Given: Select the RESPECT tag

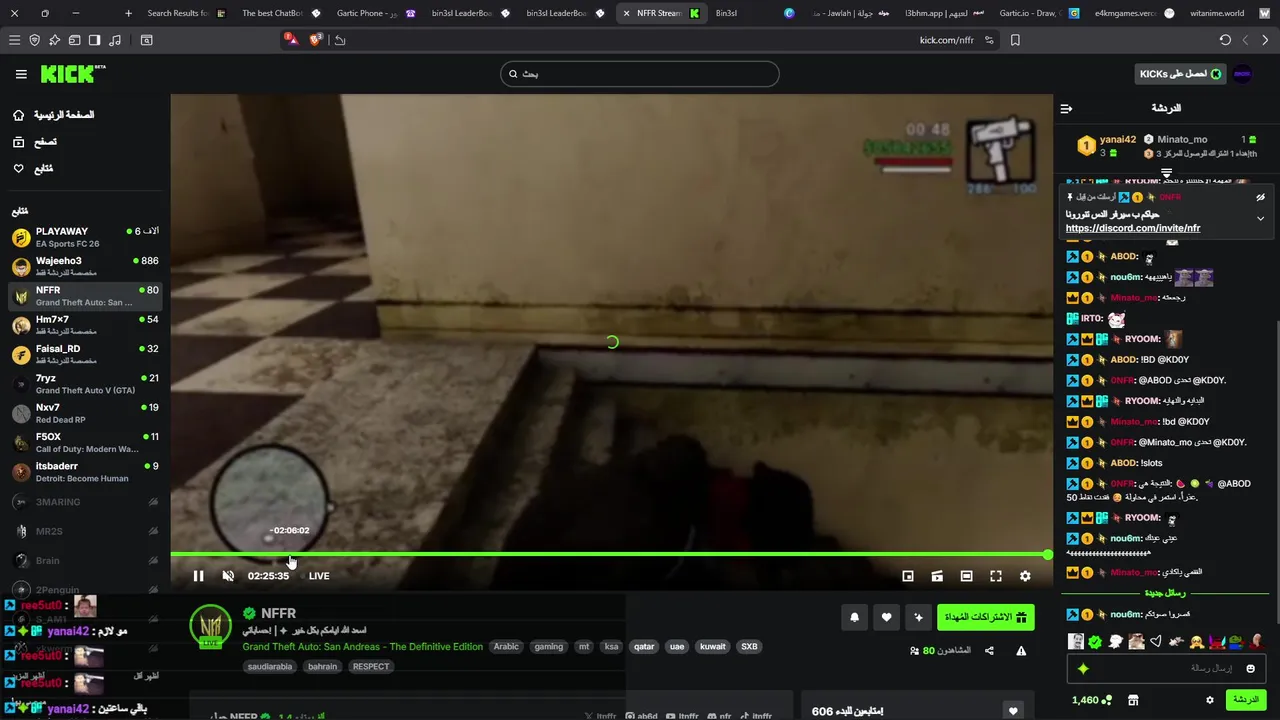Looking at the screenshot, I should (x=371, y=667).
